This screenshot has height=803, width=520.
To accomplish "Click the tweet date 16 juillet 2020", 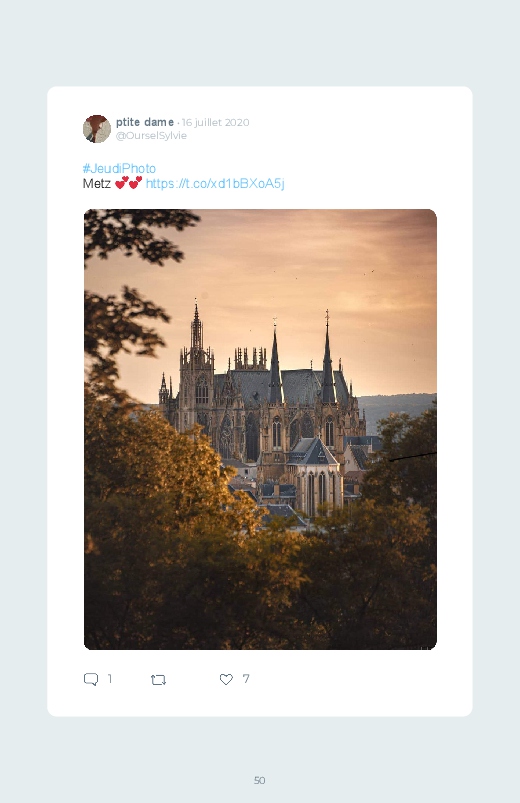I will [215, 122].
